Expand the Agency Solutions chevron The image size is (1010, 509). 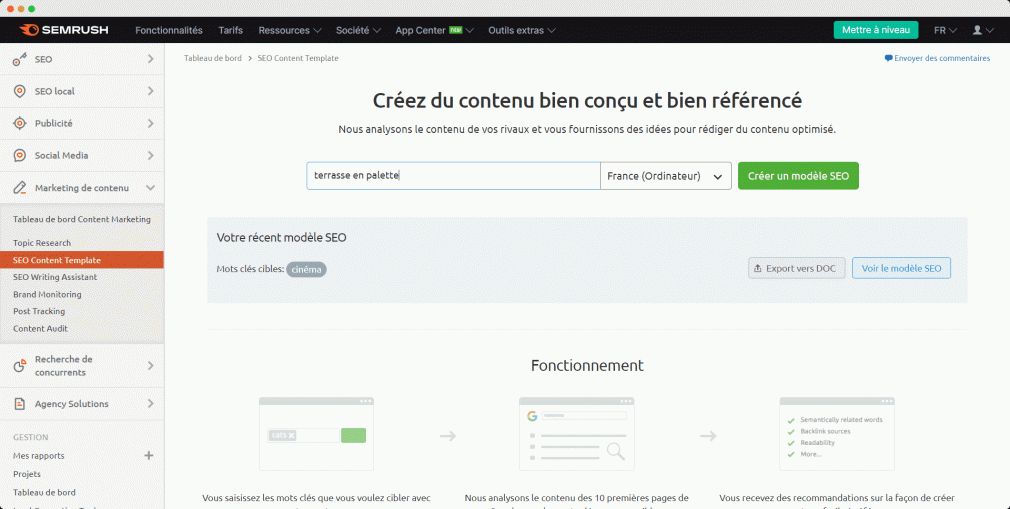(151, 404)
